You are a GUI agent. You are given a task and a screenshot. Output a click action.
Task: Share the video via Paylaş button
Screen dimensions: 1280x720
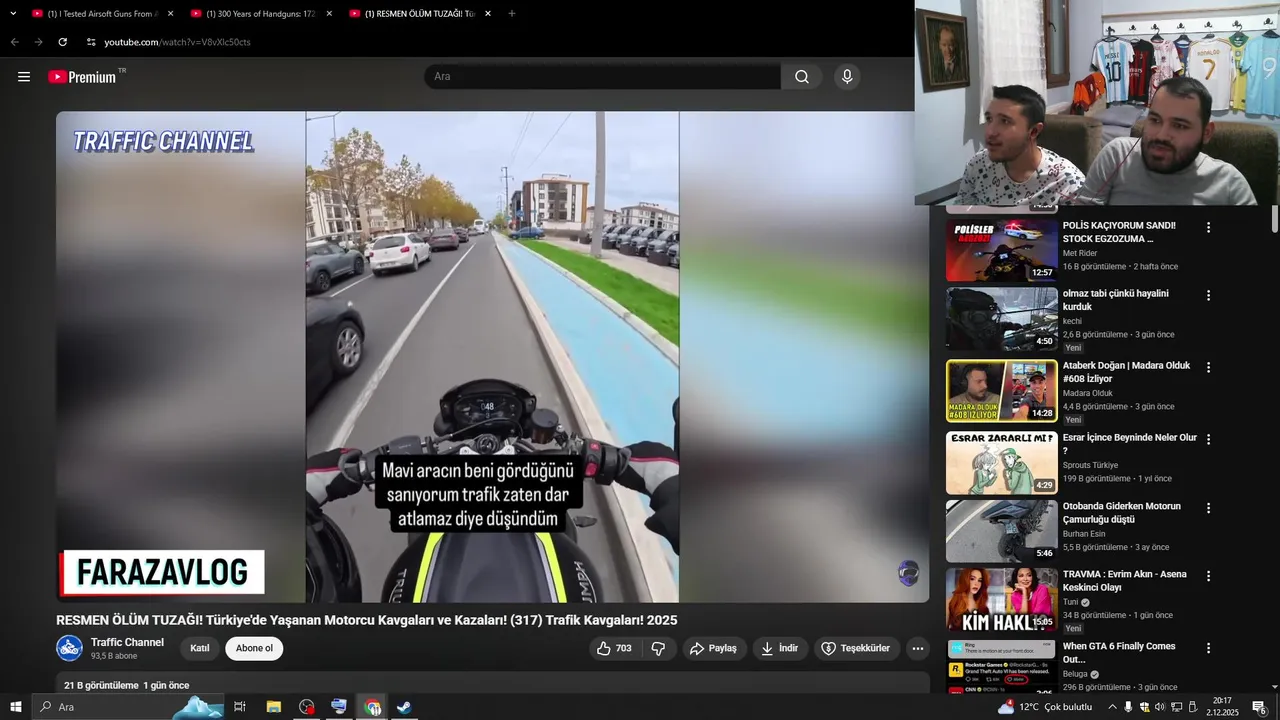(x=715, y=648)
